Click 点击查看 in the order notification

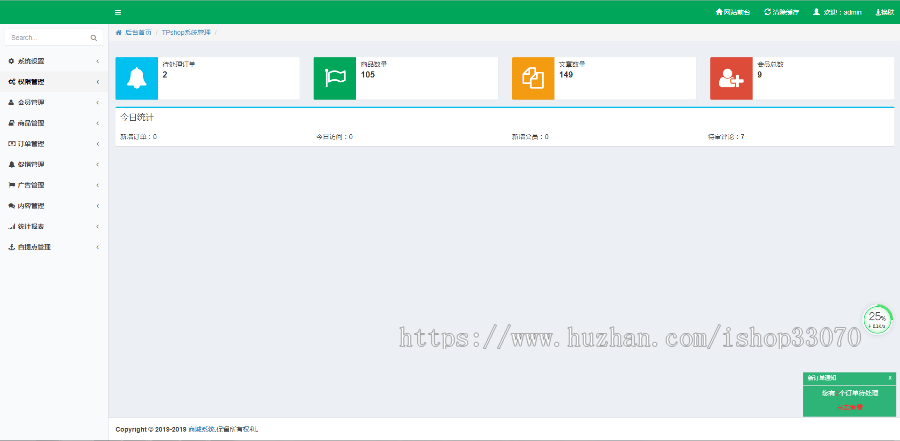click(849, 407)
